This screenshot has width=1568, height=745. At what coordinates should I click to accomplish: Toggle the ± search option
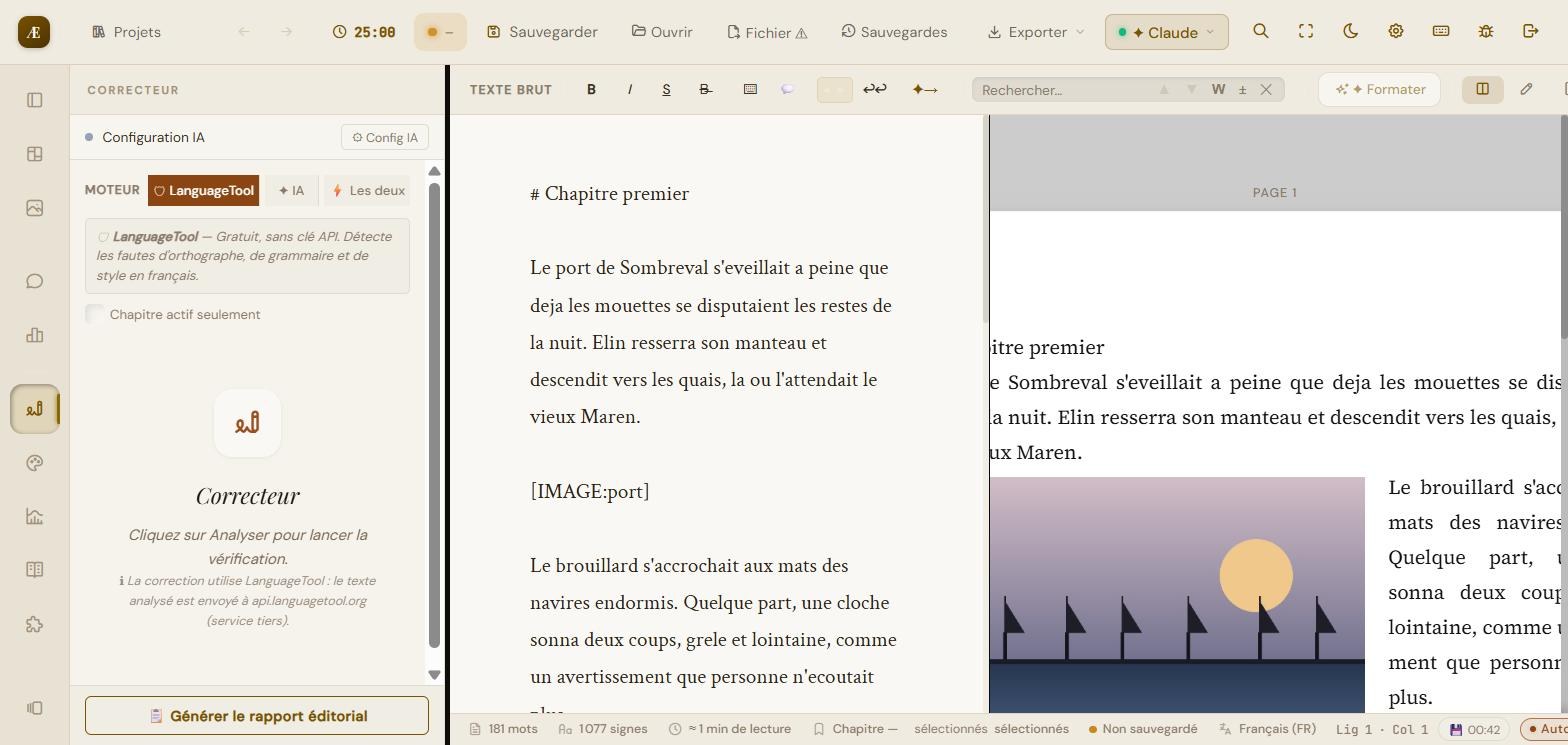(x=1242, y=89)
